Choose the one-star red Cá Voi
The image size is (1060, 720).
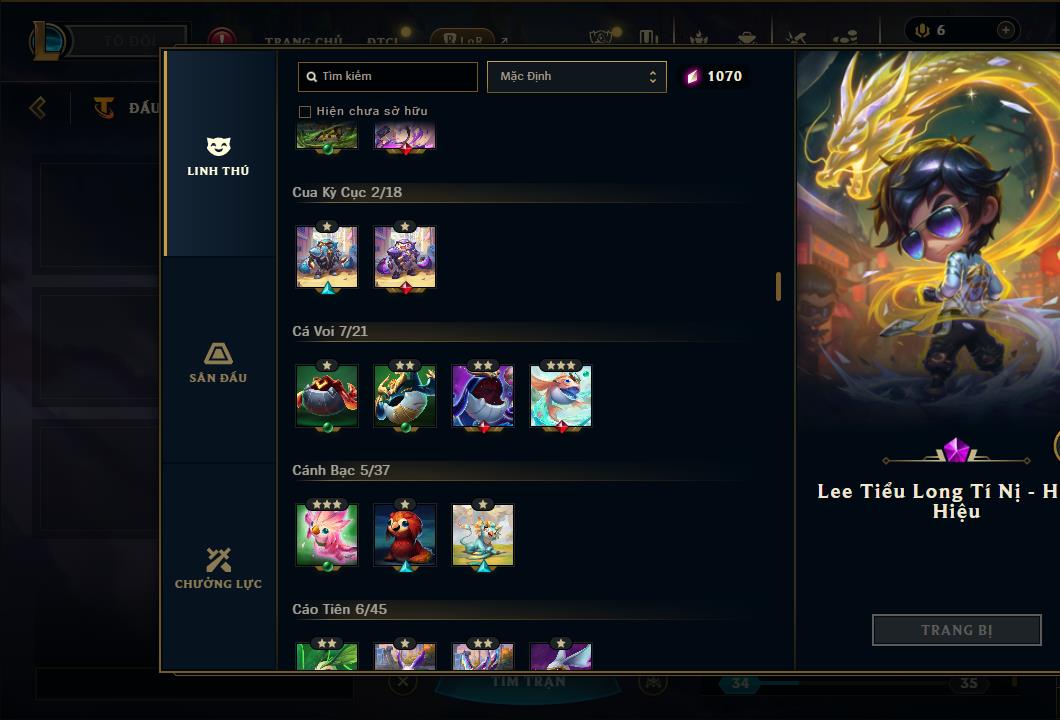pyautogui.click(x=327, y=396)
